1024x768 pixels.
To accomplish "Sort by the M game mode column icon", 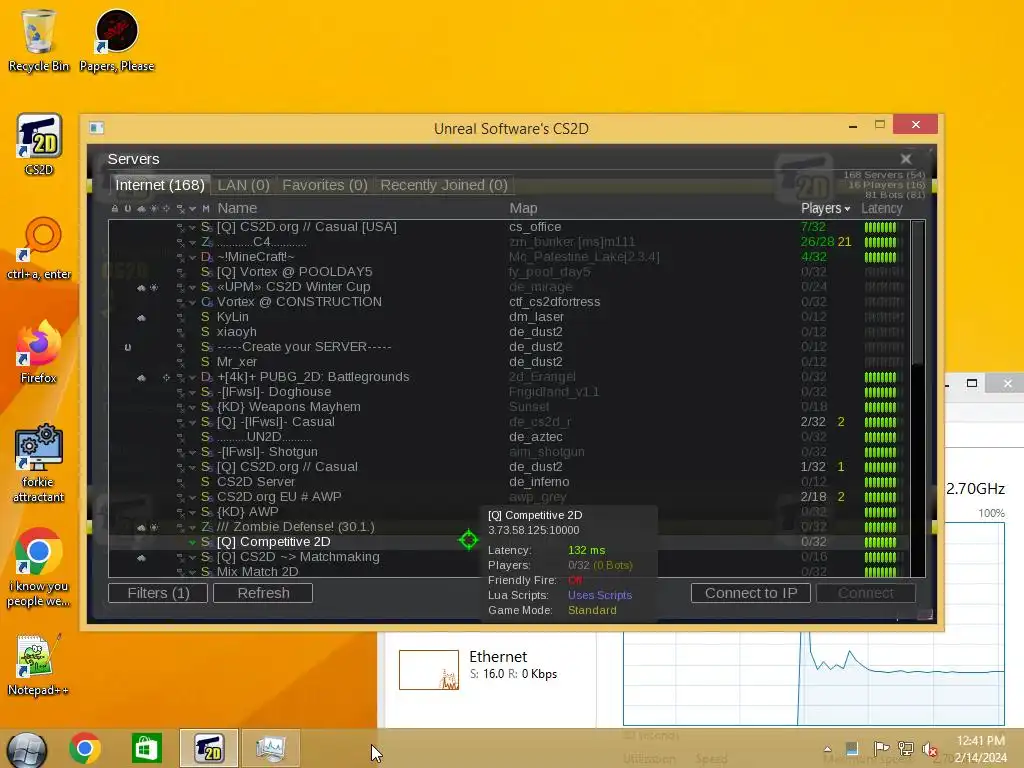I will tap(206, 209).
